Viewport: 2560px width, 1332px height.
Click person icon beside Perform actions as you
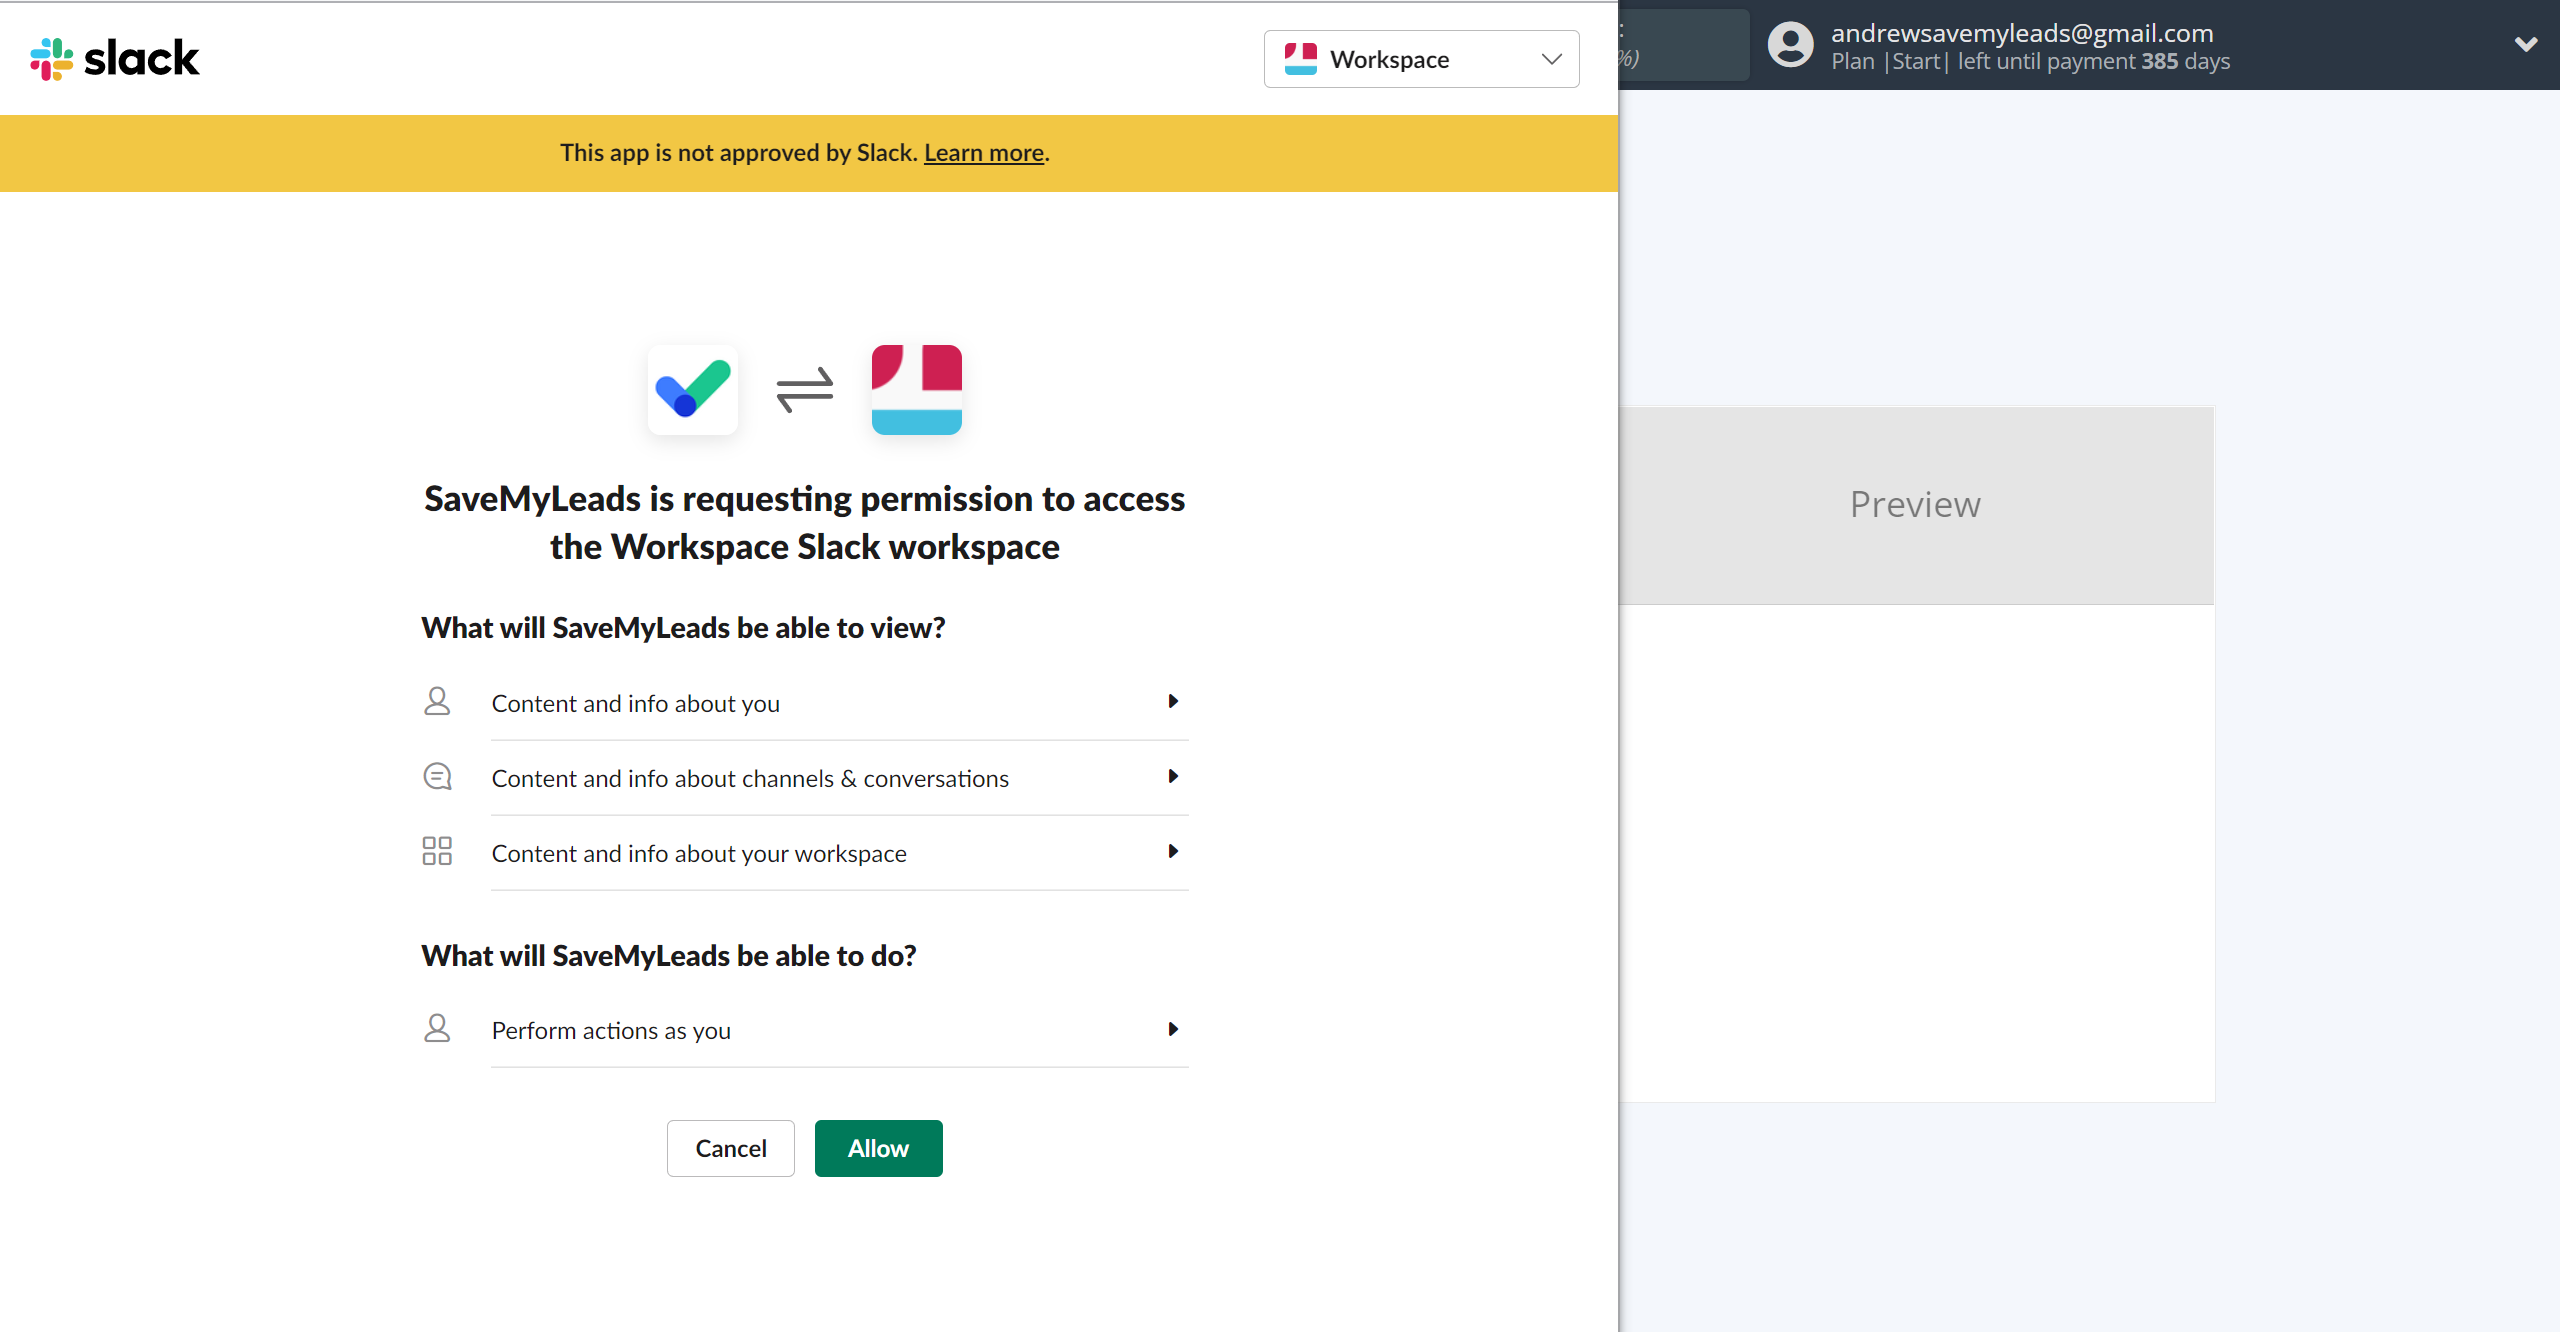[x=437, y=1028]
